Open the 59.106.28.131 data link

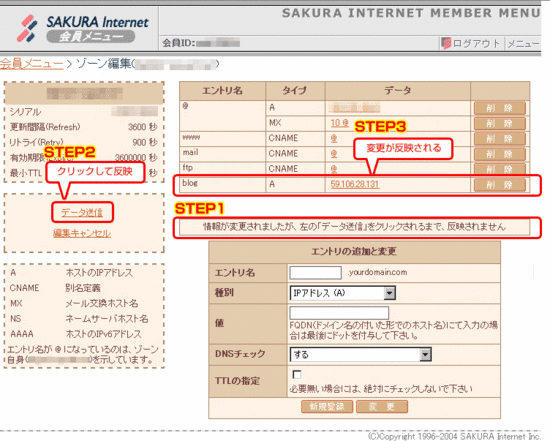coord(355,184)
